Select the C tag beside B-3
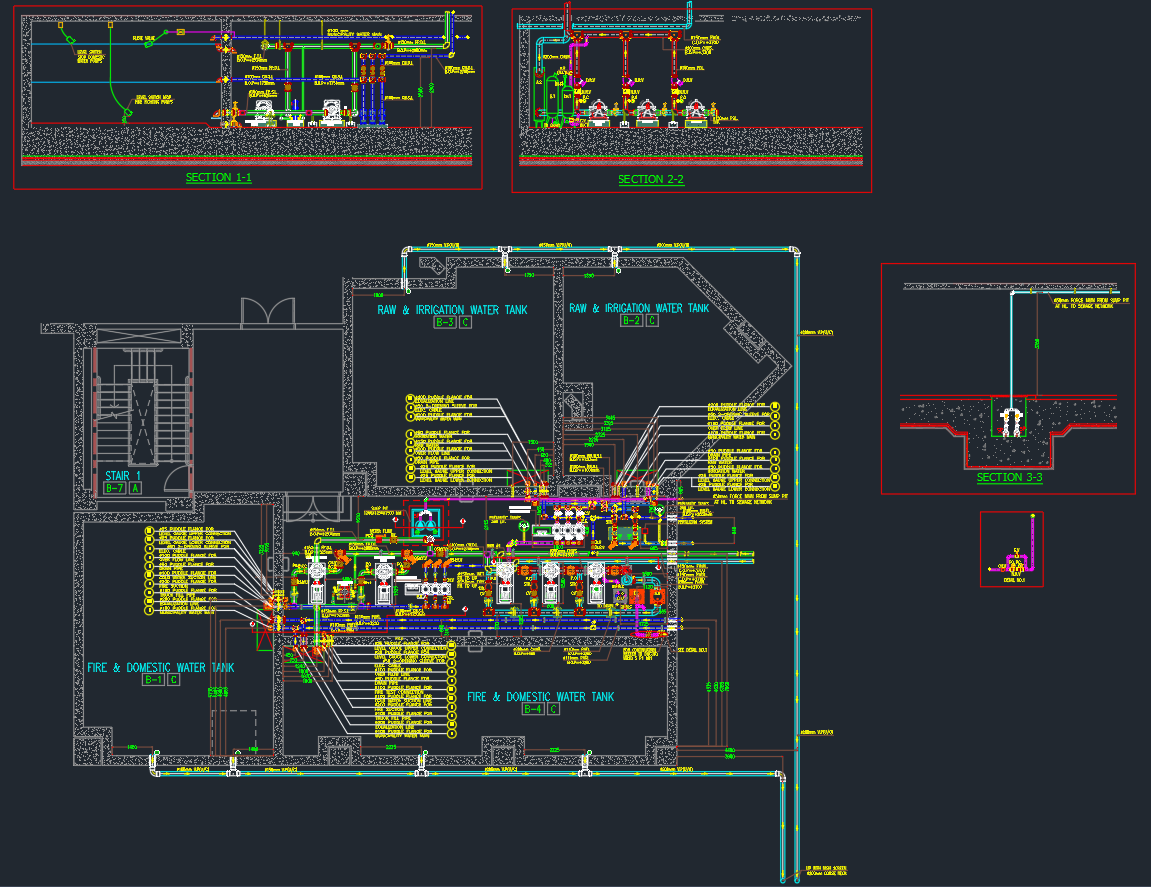 coord(465,322)
